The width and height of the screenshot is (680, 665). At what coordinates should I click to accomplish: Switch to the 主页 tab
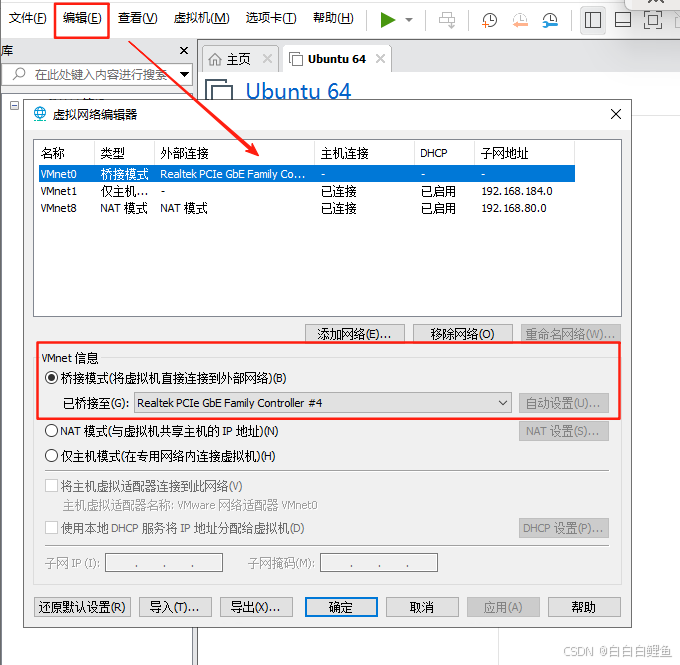(239, 59)
